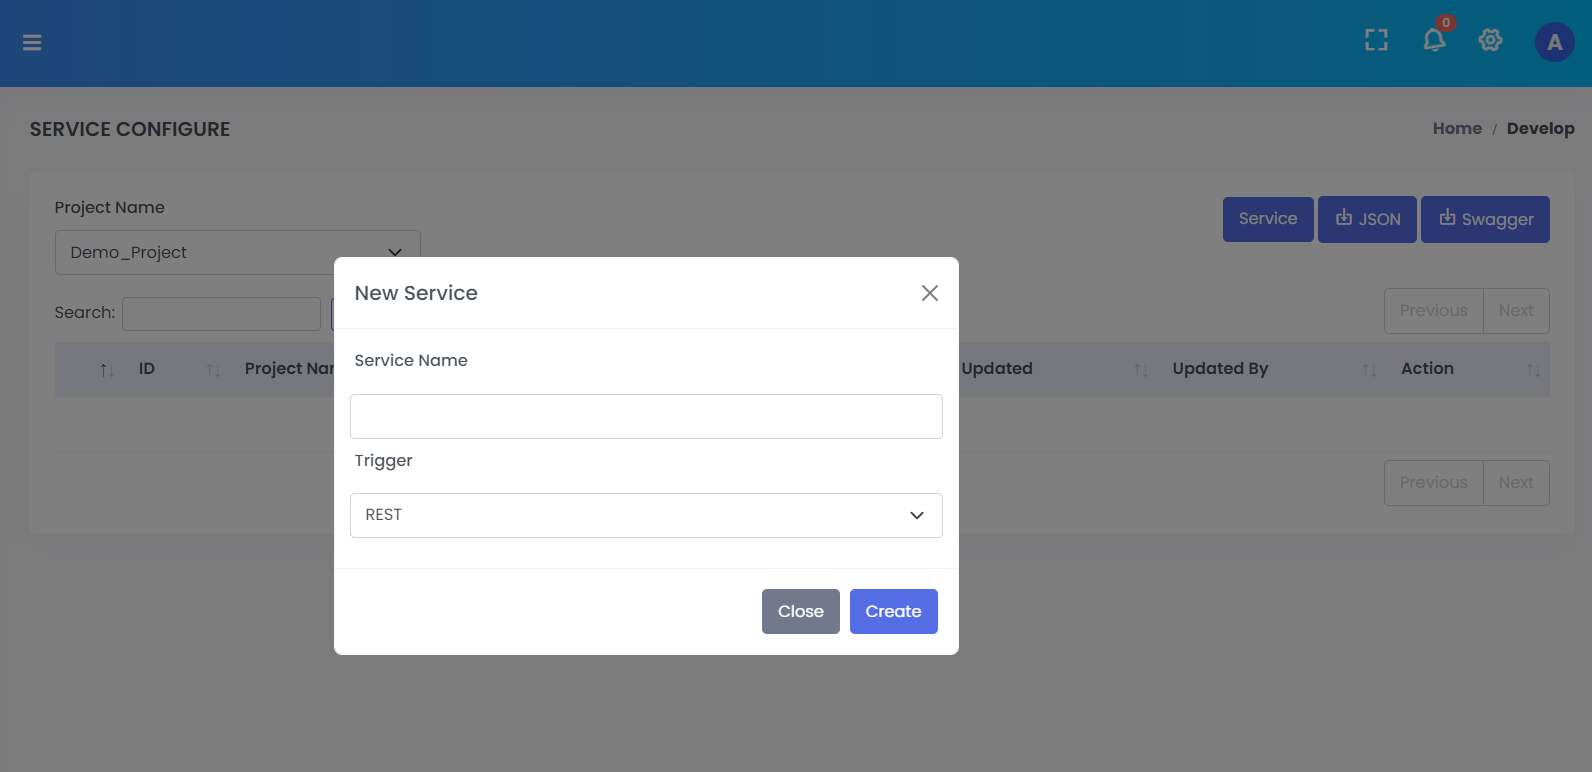Focus the Search text box

coord(221,314)
